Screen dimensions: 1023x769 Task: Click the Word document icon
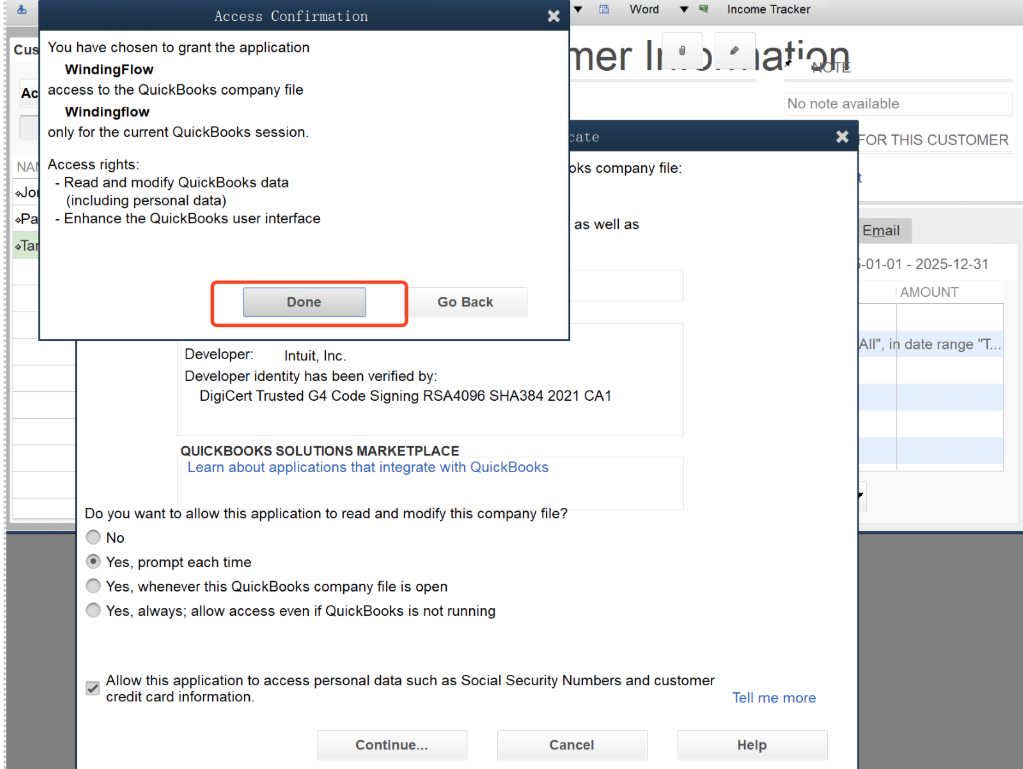[x=604, y=9]
